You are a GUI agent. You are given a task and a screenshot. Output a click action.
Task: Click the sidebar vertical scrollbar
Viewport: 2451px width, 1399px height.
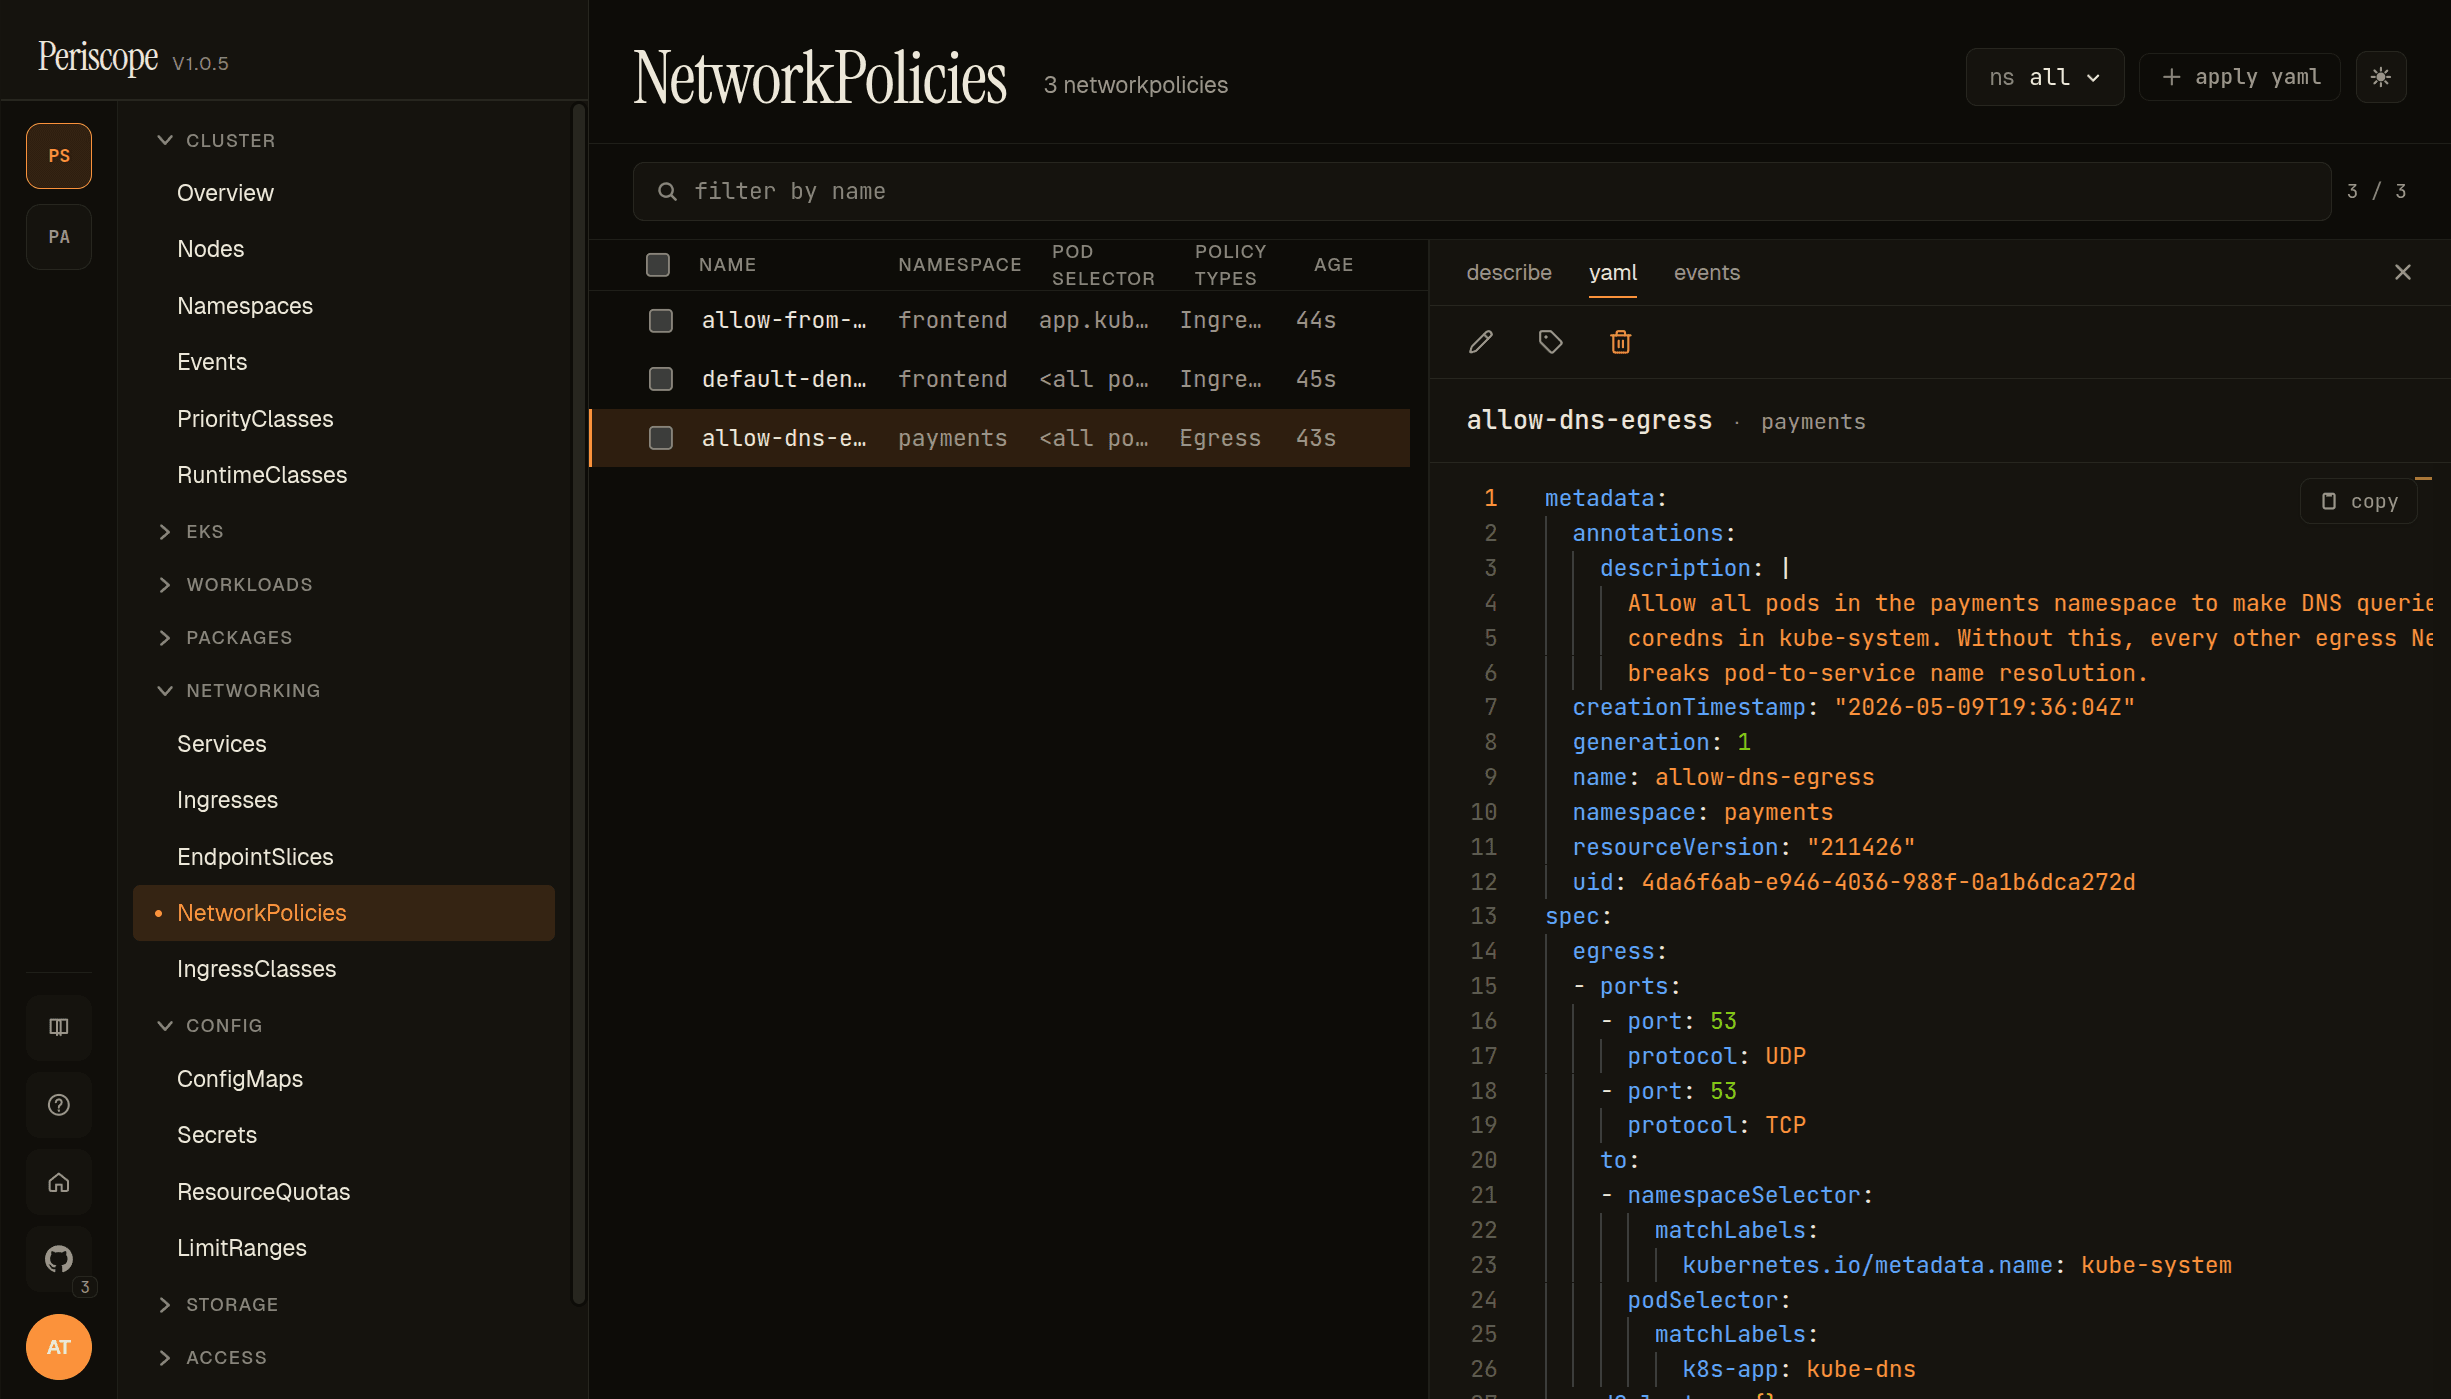coord(577,703)
